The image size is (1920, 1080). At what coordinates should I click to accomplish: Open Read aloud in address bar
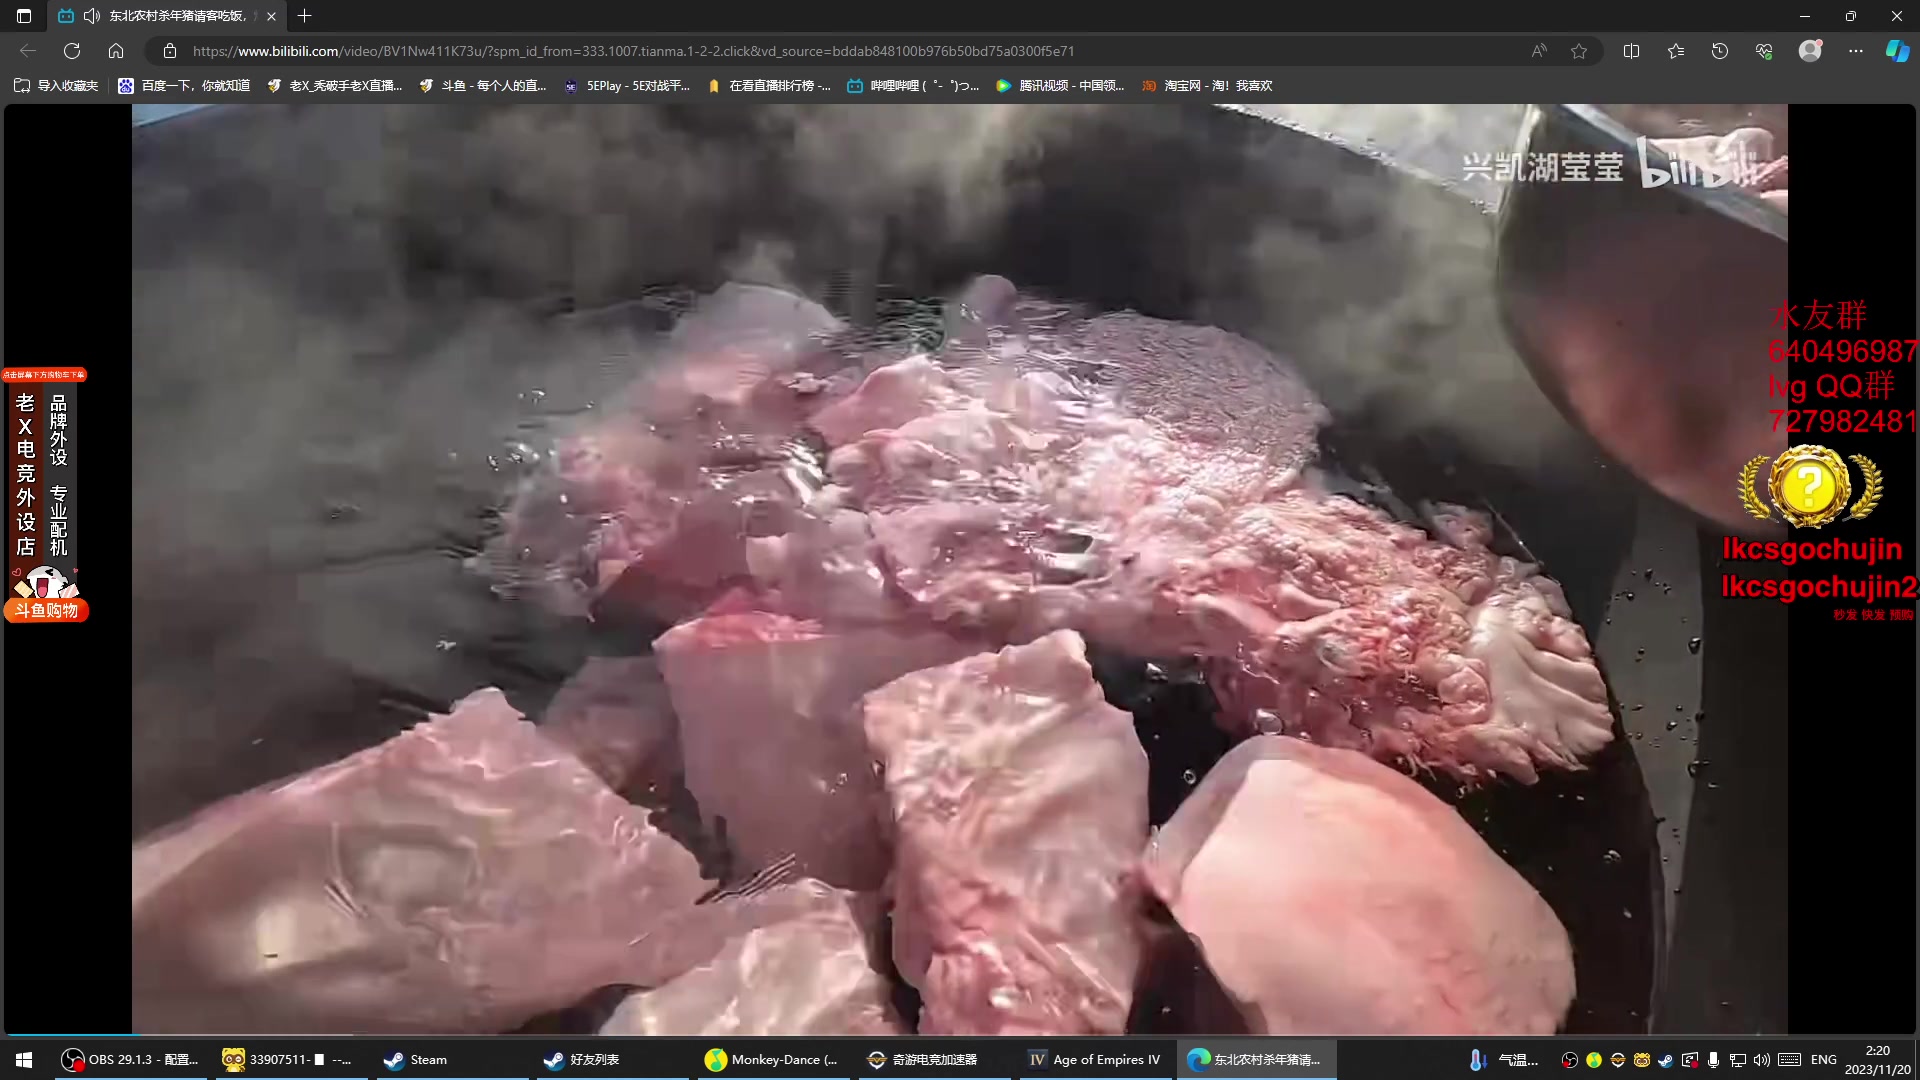[1539, 51]
